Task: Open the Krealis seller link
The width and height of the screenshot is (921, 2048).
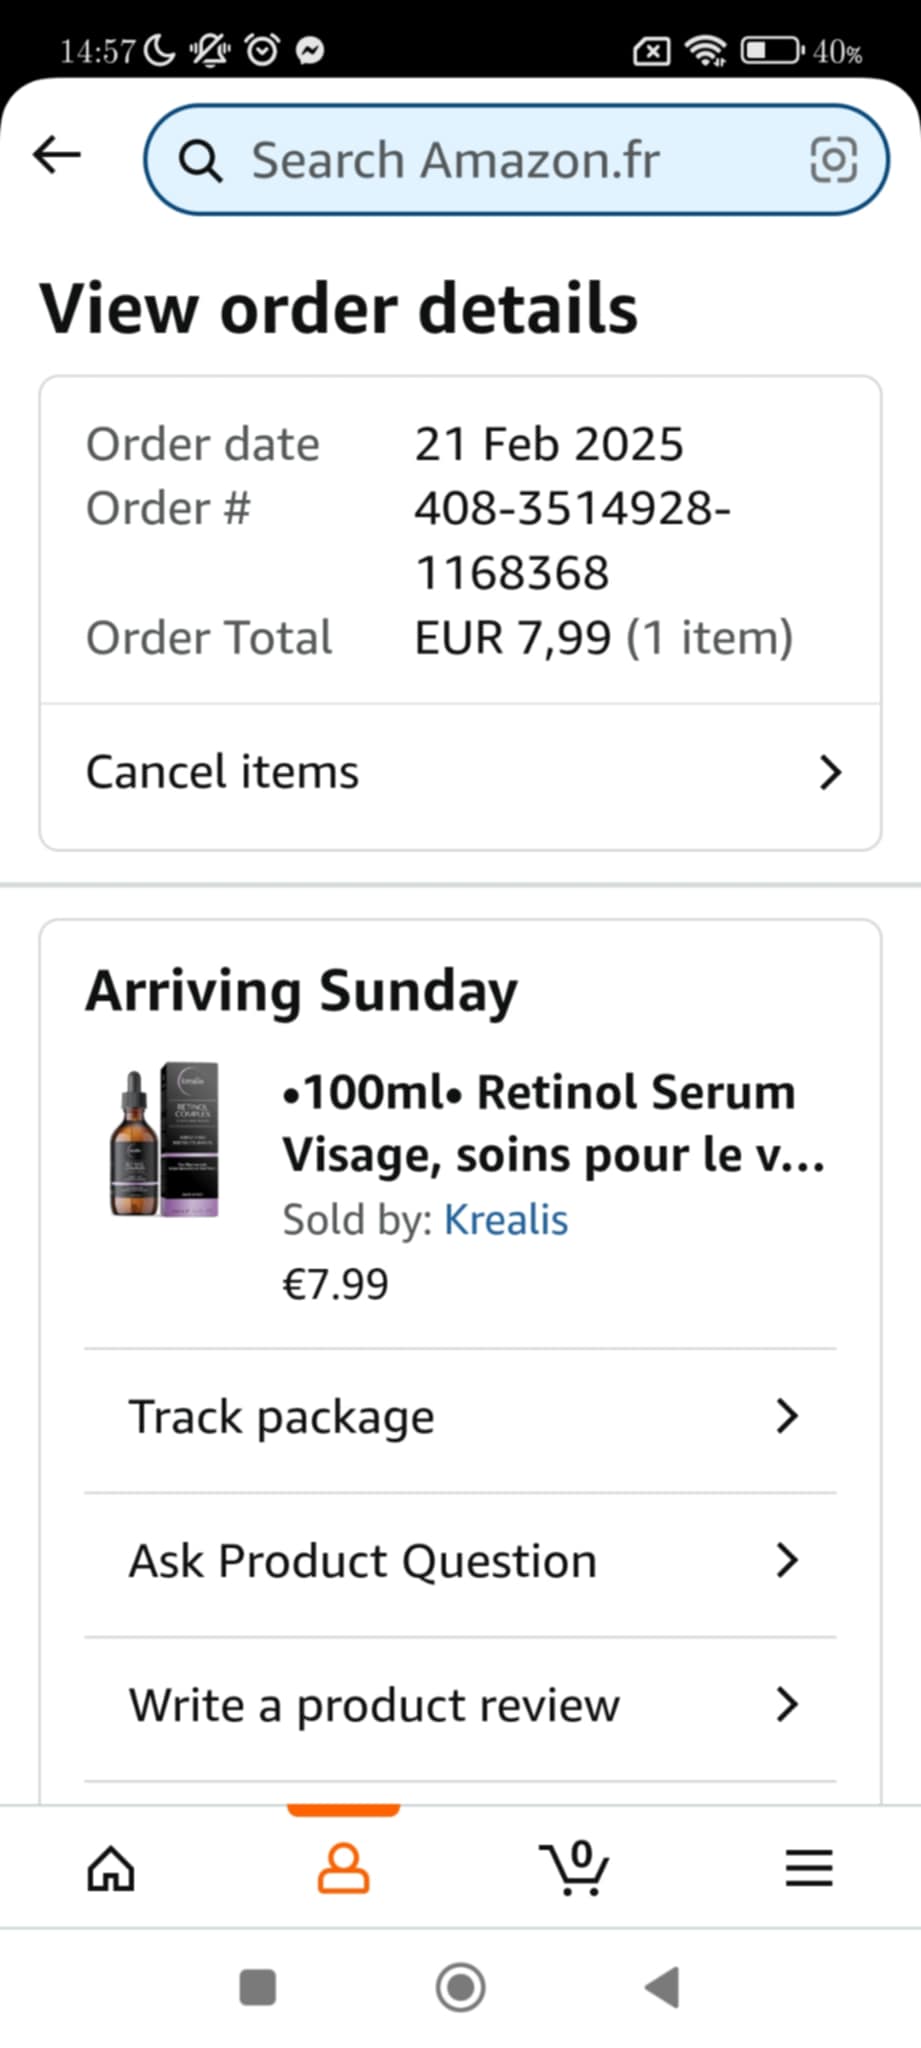Action: coord(505,1220)
